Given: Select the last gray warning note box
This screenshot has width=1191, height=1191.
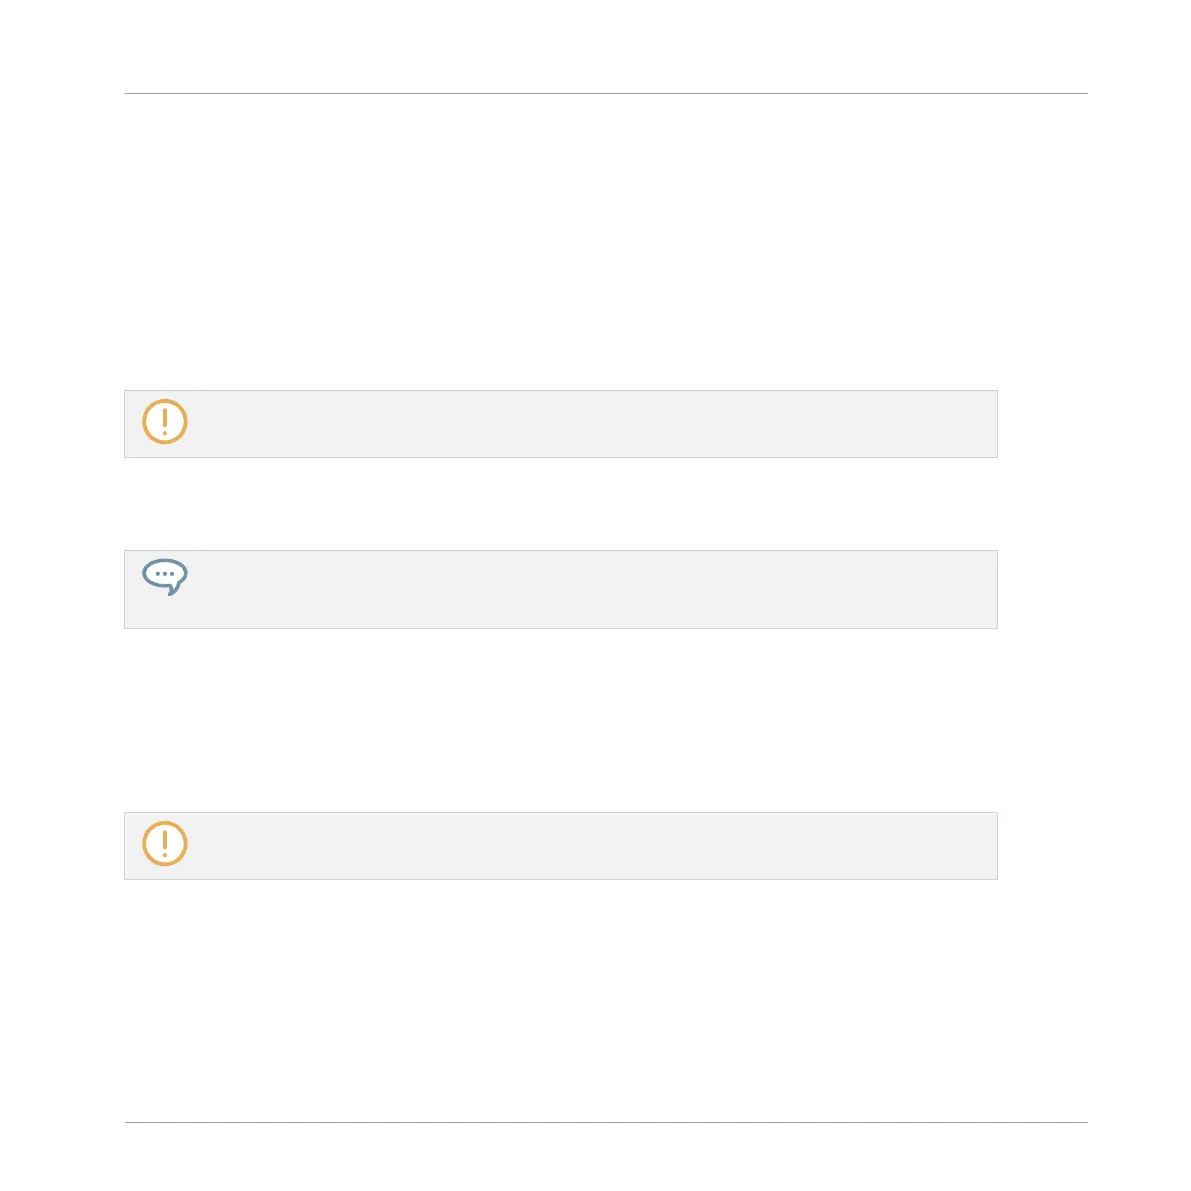Looking at the screenshot, I should tap(561, 845).
